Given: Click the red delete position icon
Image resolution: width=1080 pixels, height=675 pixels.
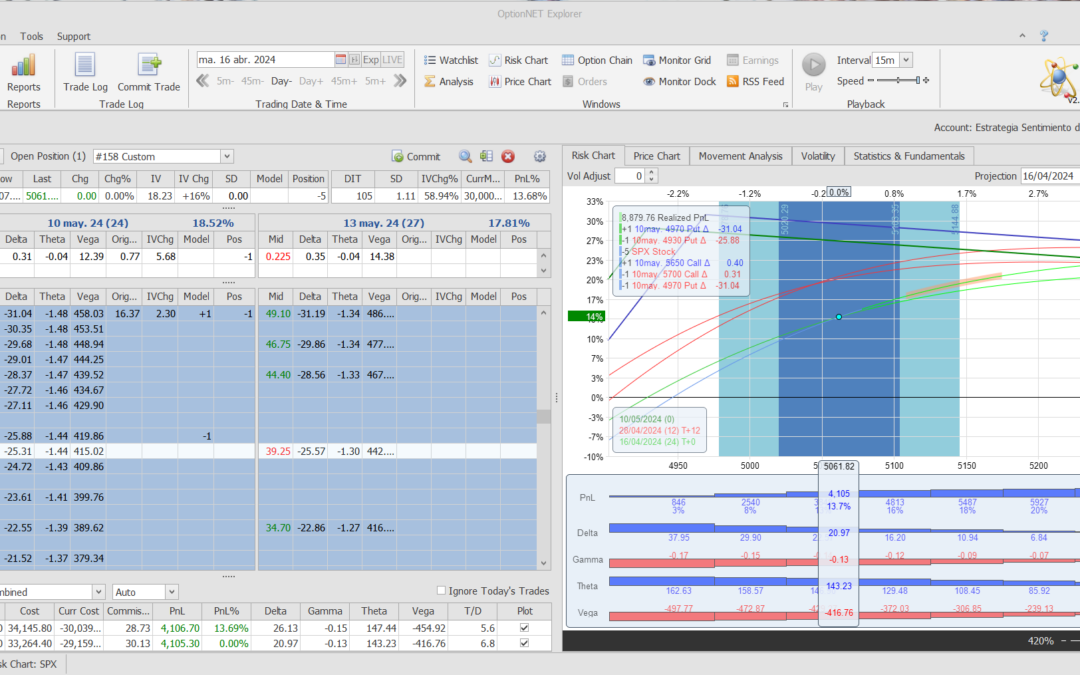Looking at the screenshot, I should coord(508,157).
